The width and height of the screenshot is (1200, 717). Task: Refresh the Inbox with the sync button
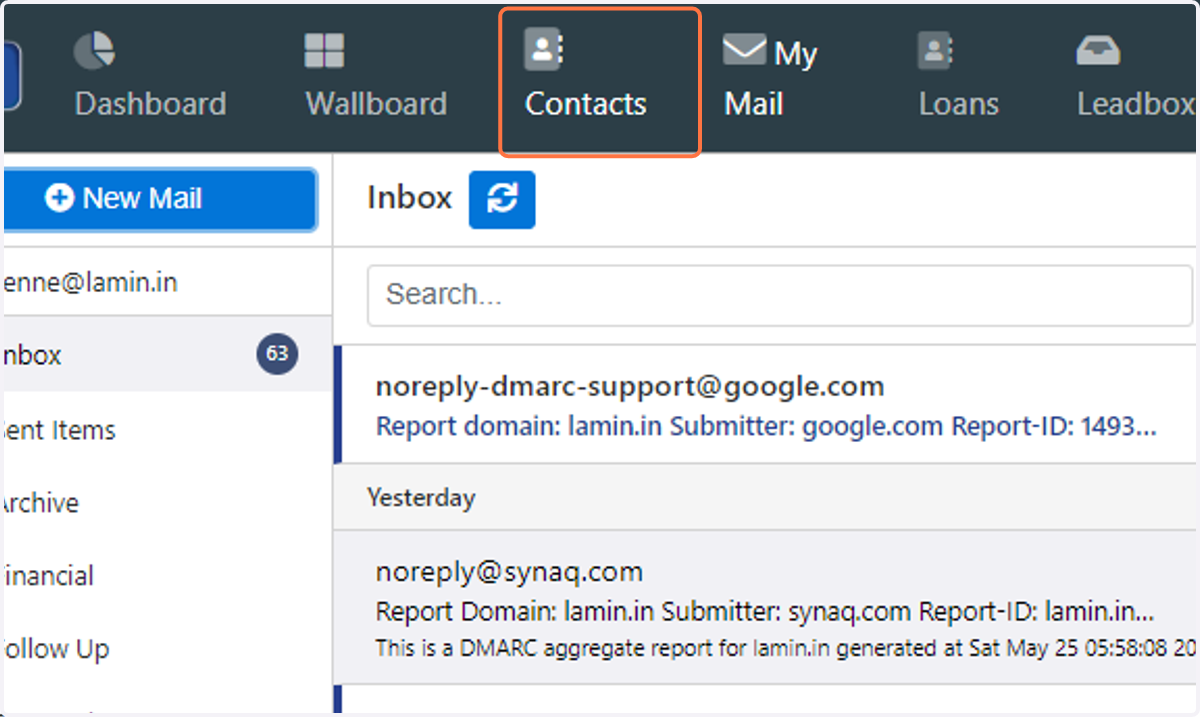502,199
